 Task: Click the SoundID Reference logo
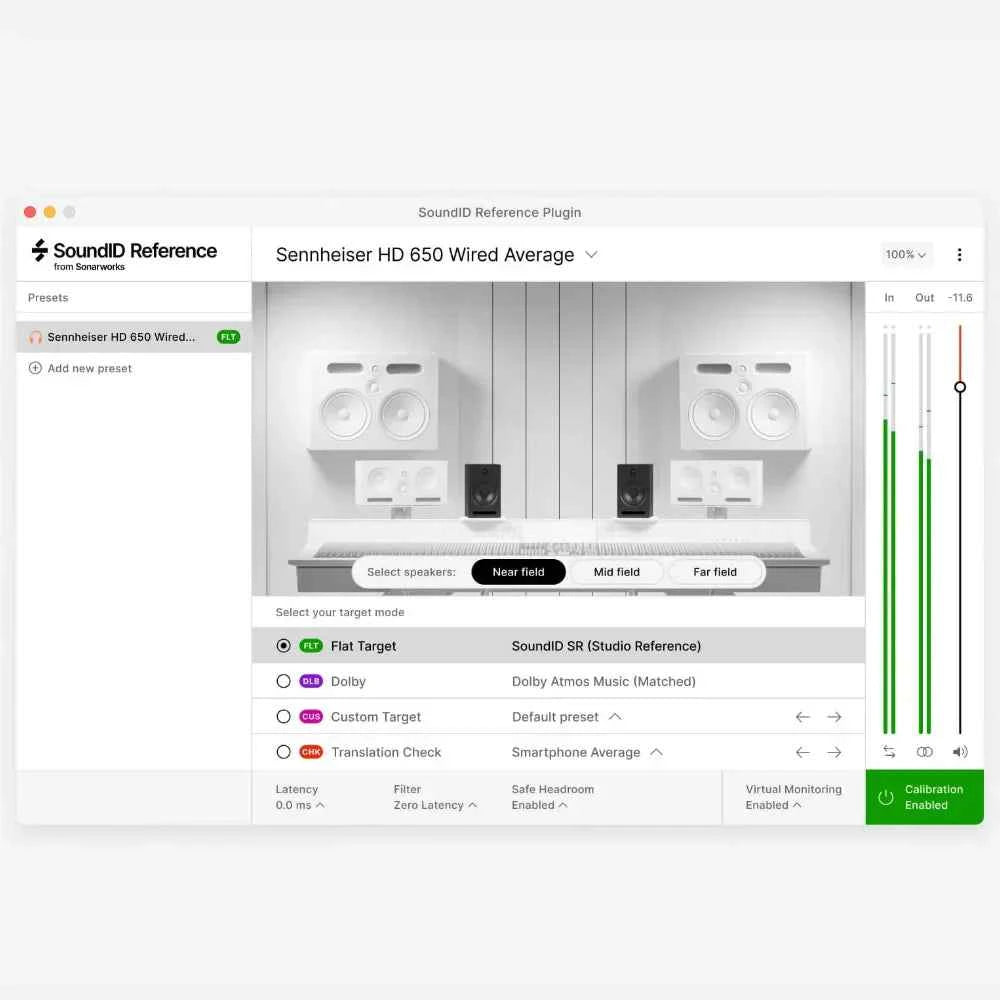(x=122, y=253)
